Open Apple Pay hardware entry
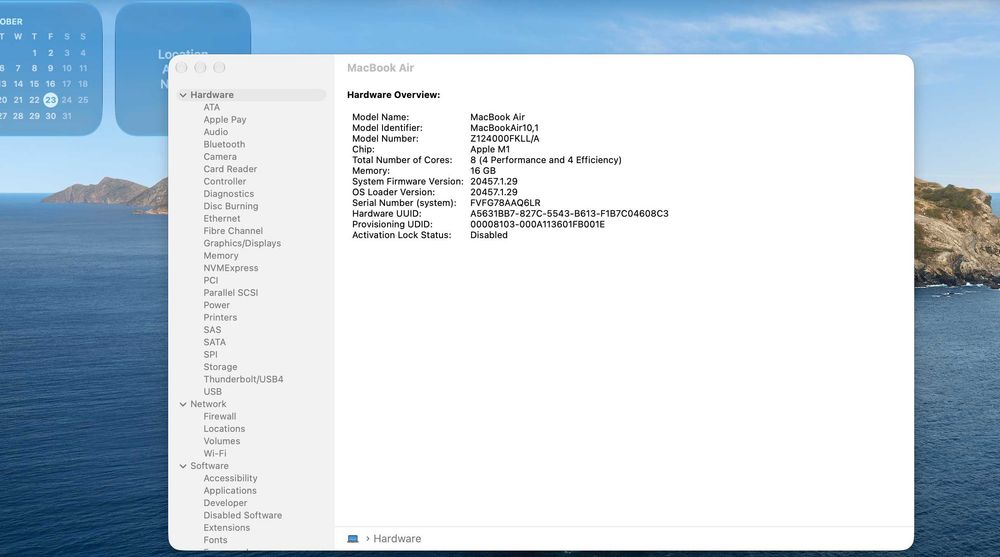Screen dimensions: 1000x557 pyautogui.click(x=224, y=120)
